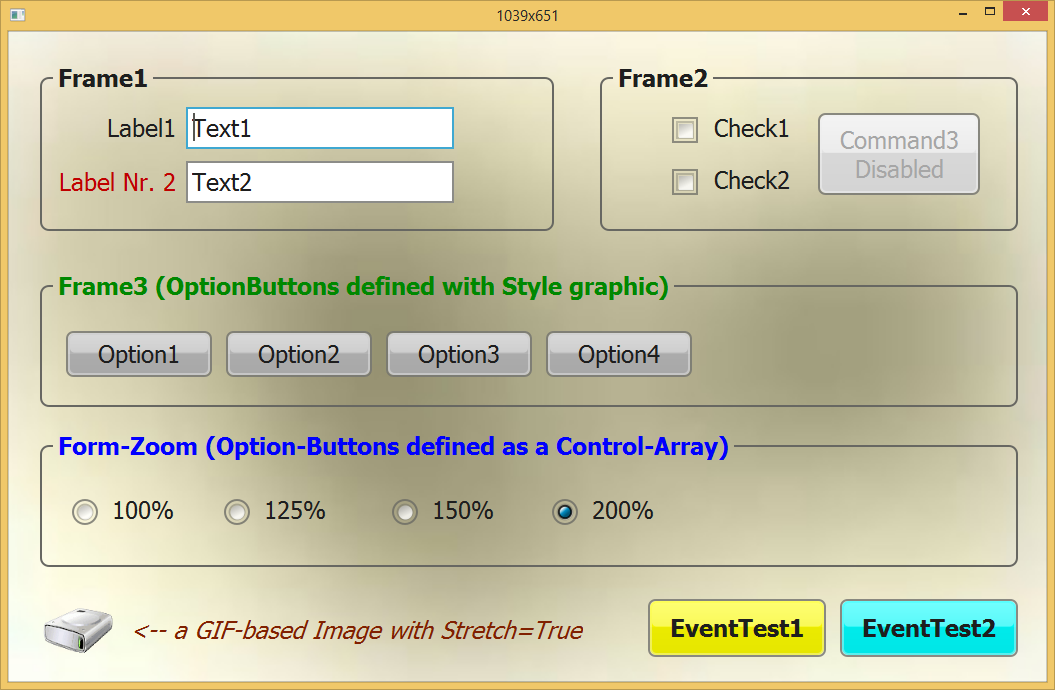Click inside the Text2 field
This screenshot has height=690, width=1055.
[318, 182]
